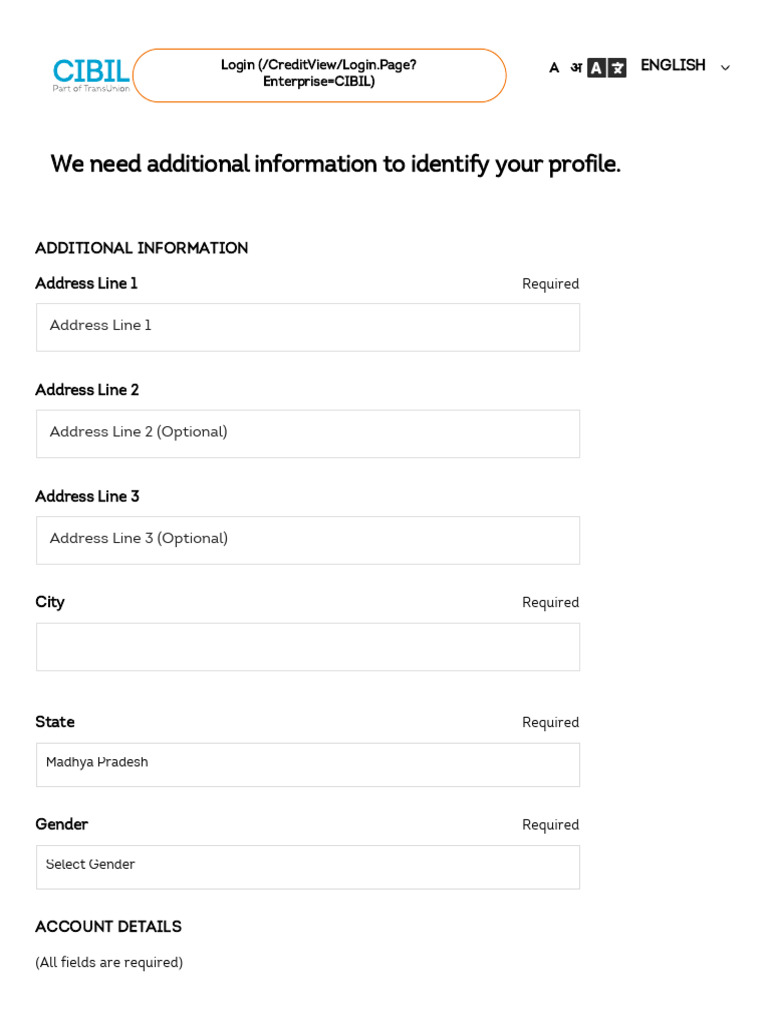Click the Login CreditView button
This screenshot has width=768, height=1024.
319,74
